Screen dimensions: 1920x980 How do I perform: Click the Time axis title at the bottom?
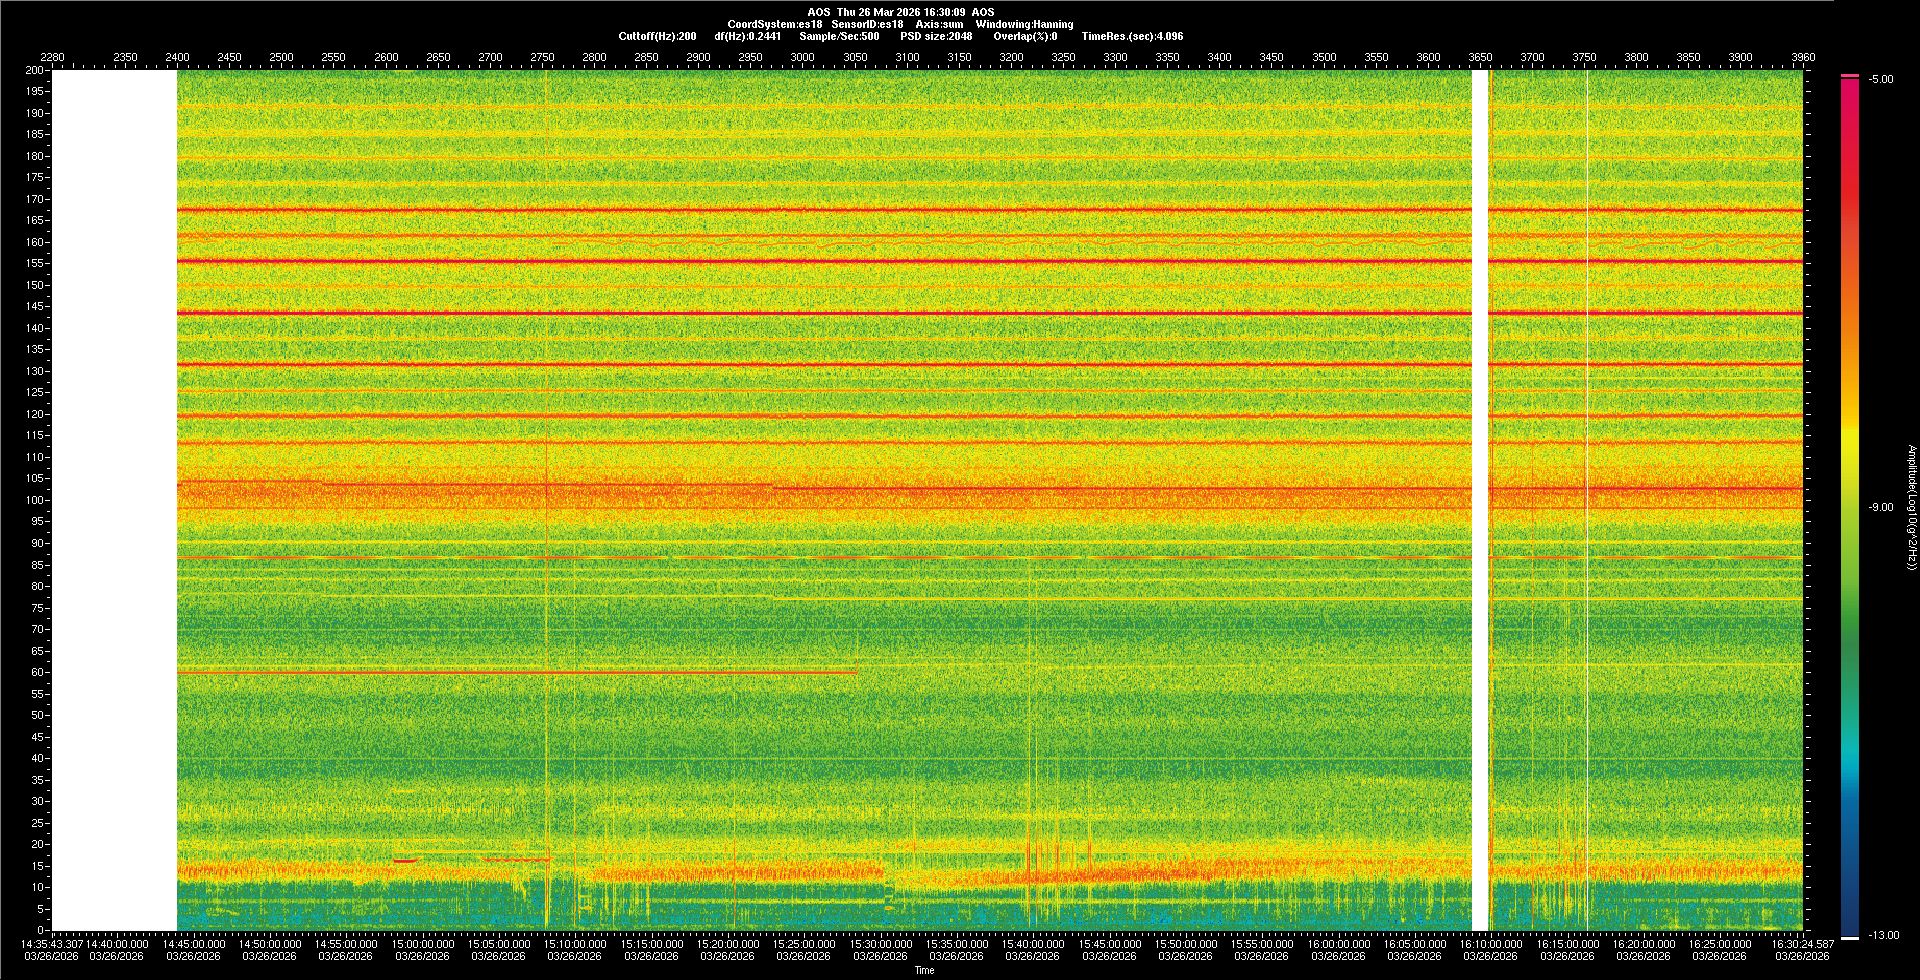pyautogui.click(x=924, y=970)
